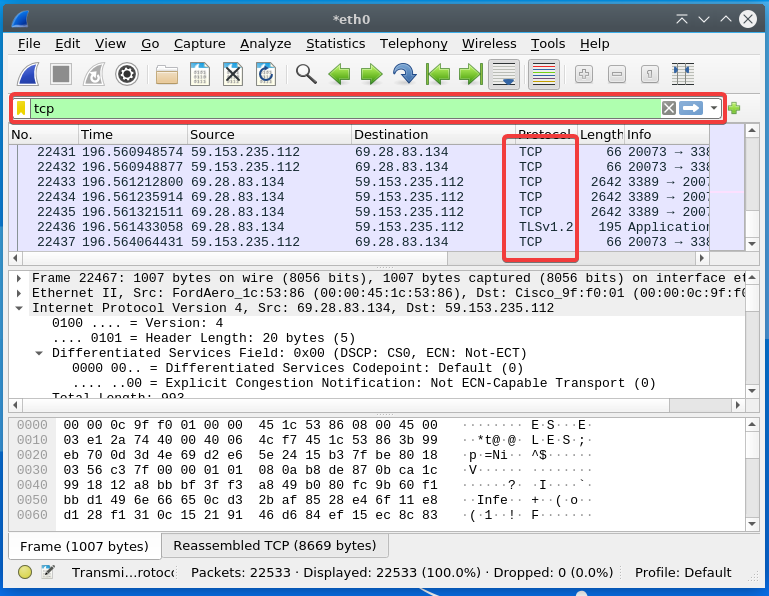
Task: Sort by the Info column header
Action: click(667, 134)
